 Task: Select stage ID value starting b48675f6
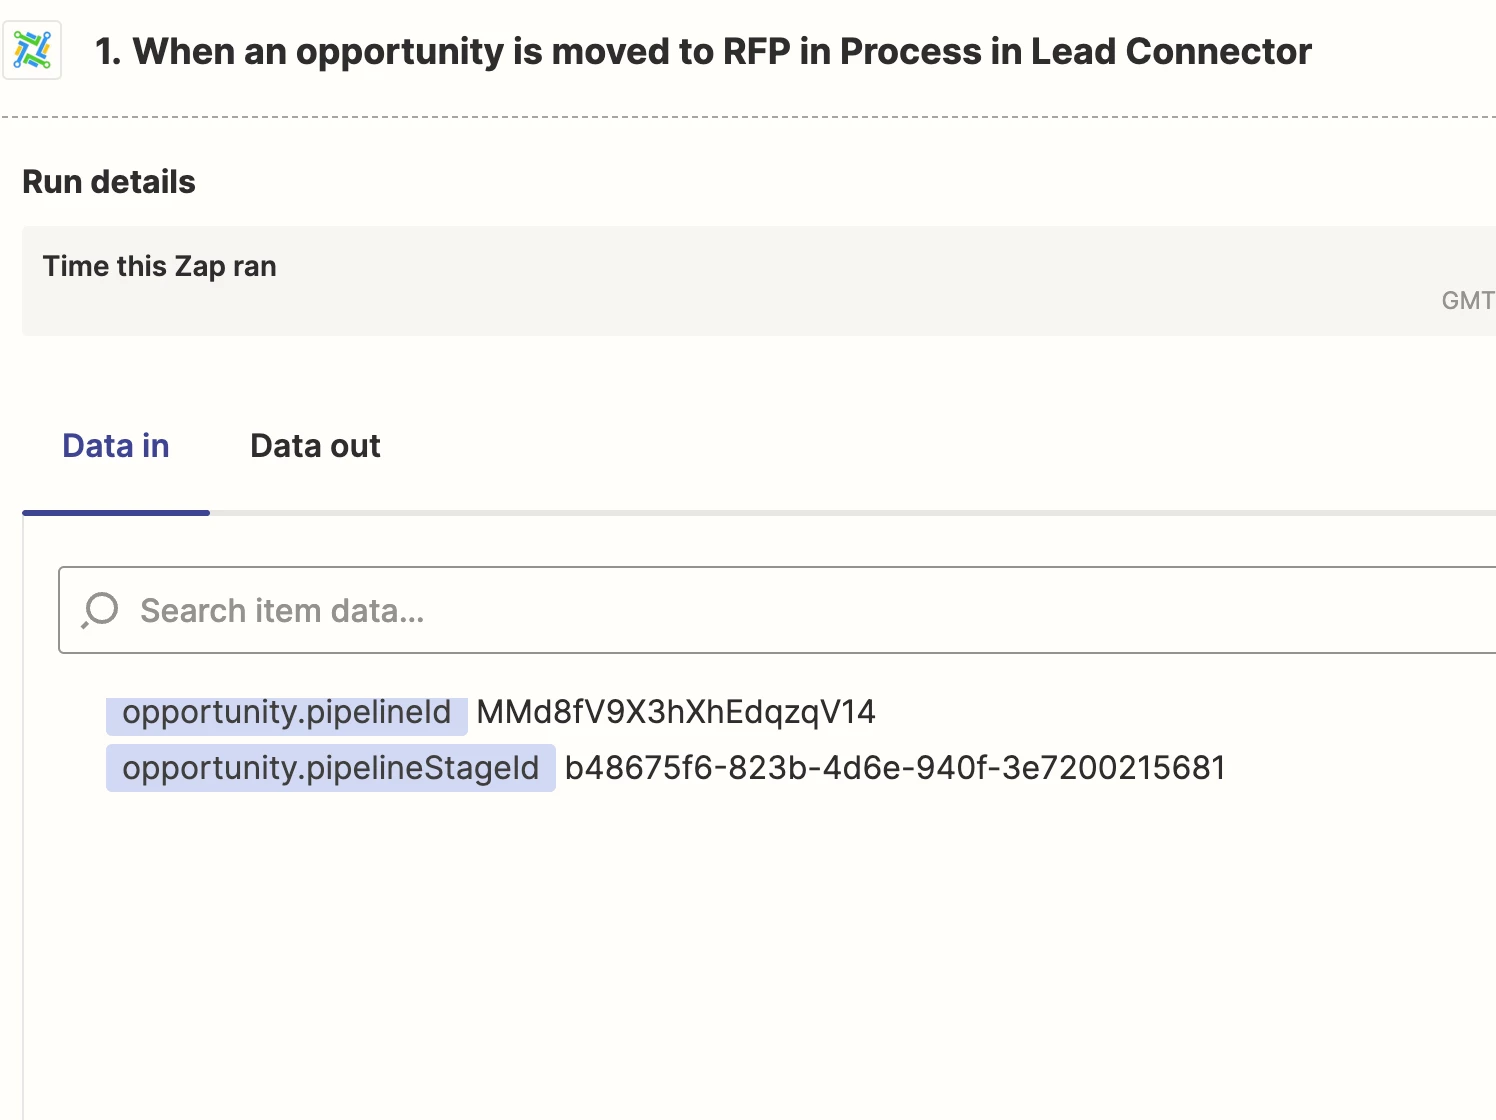[895, 768]
